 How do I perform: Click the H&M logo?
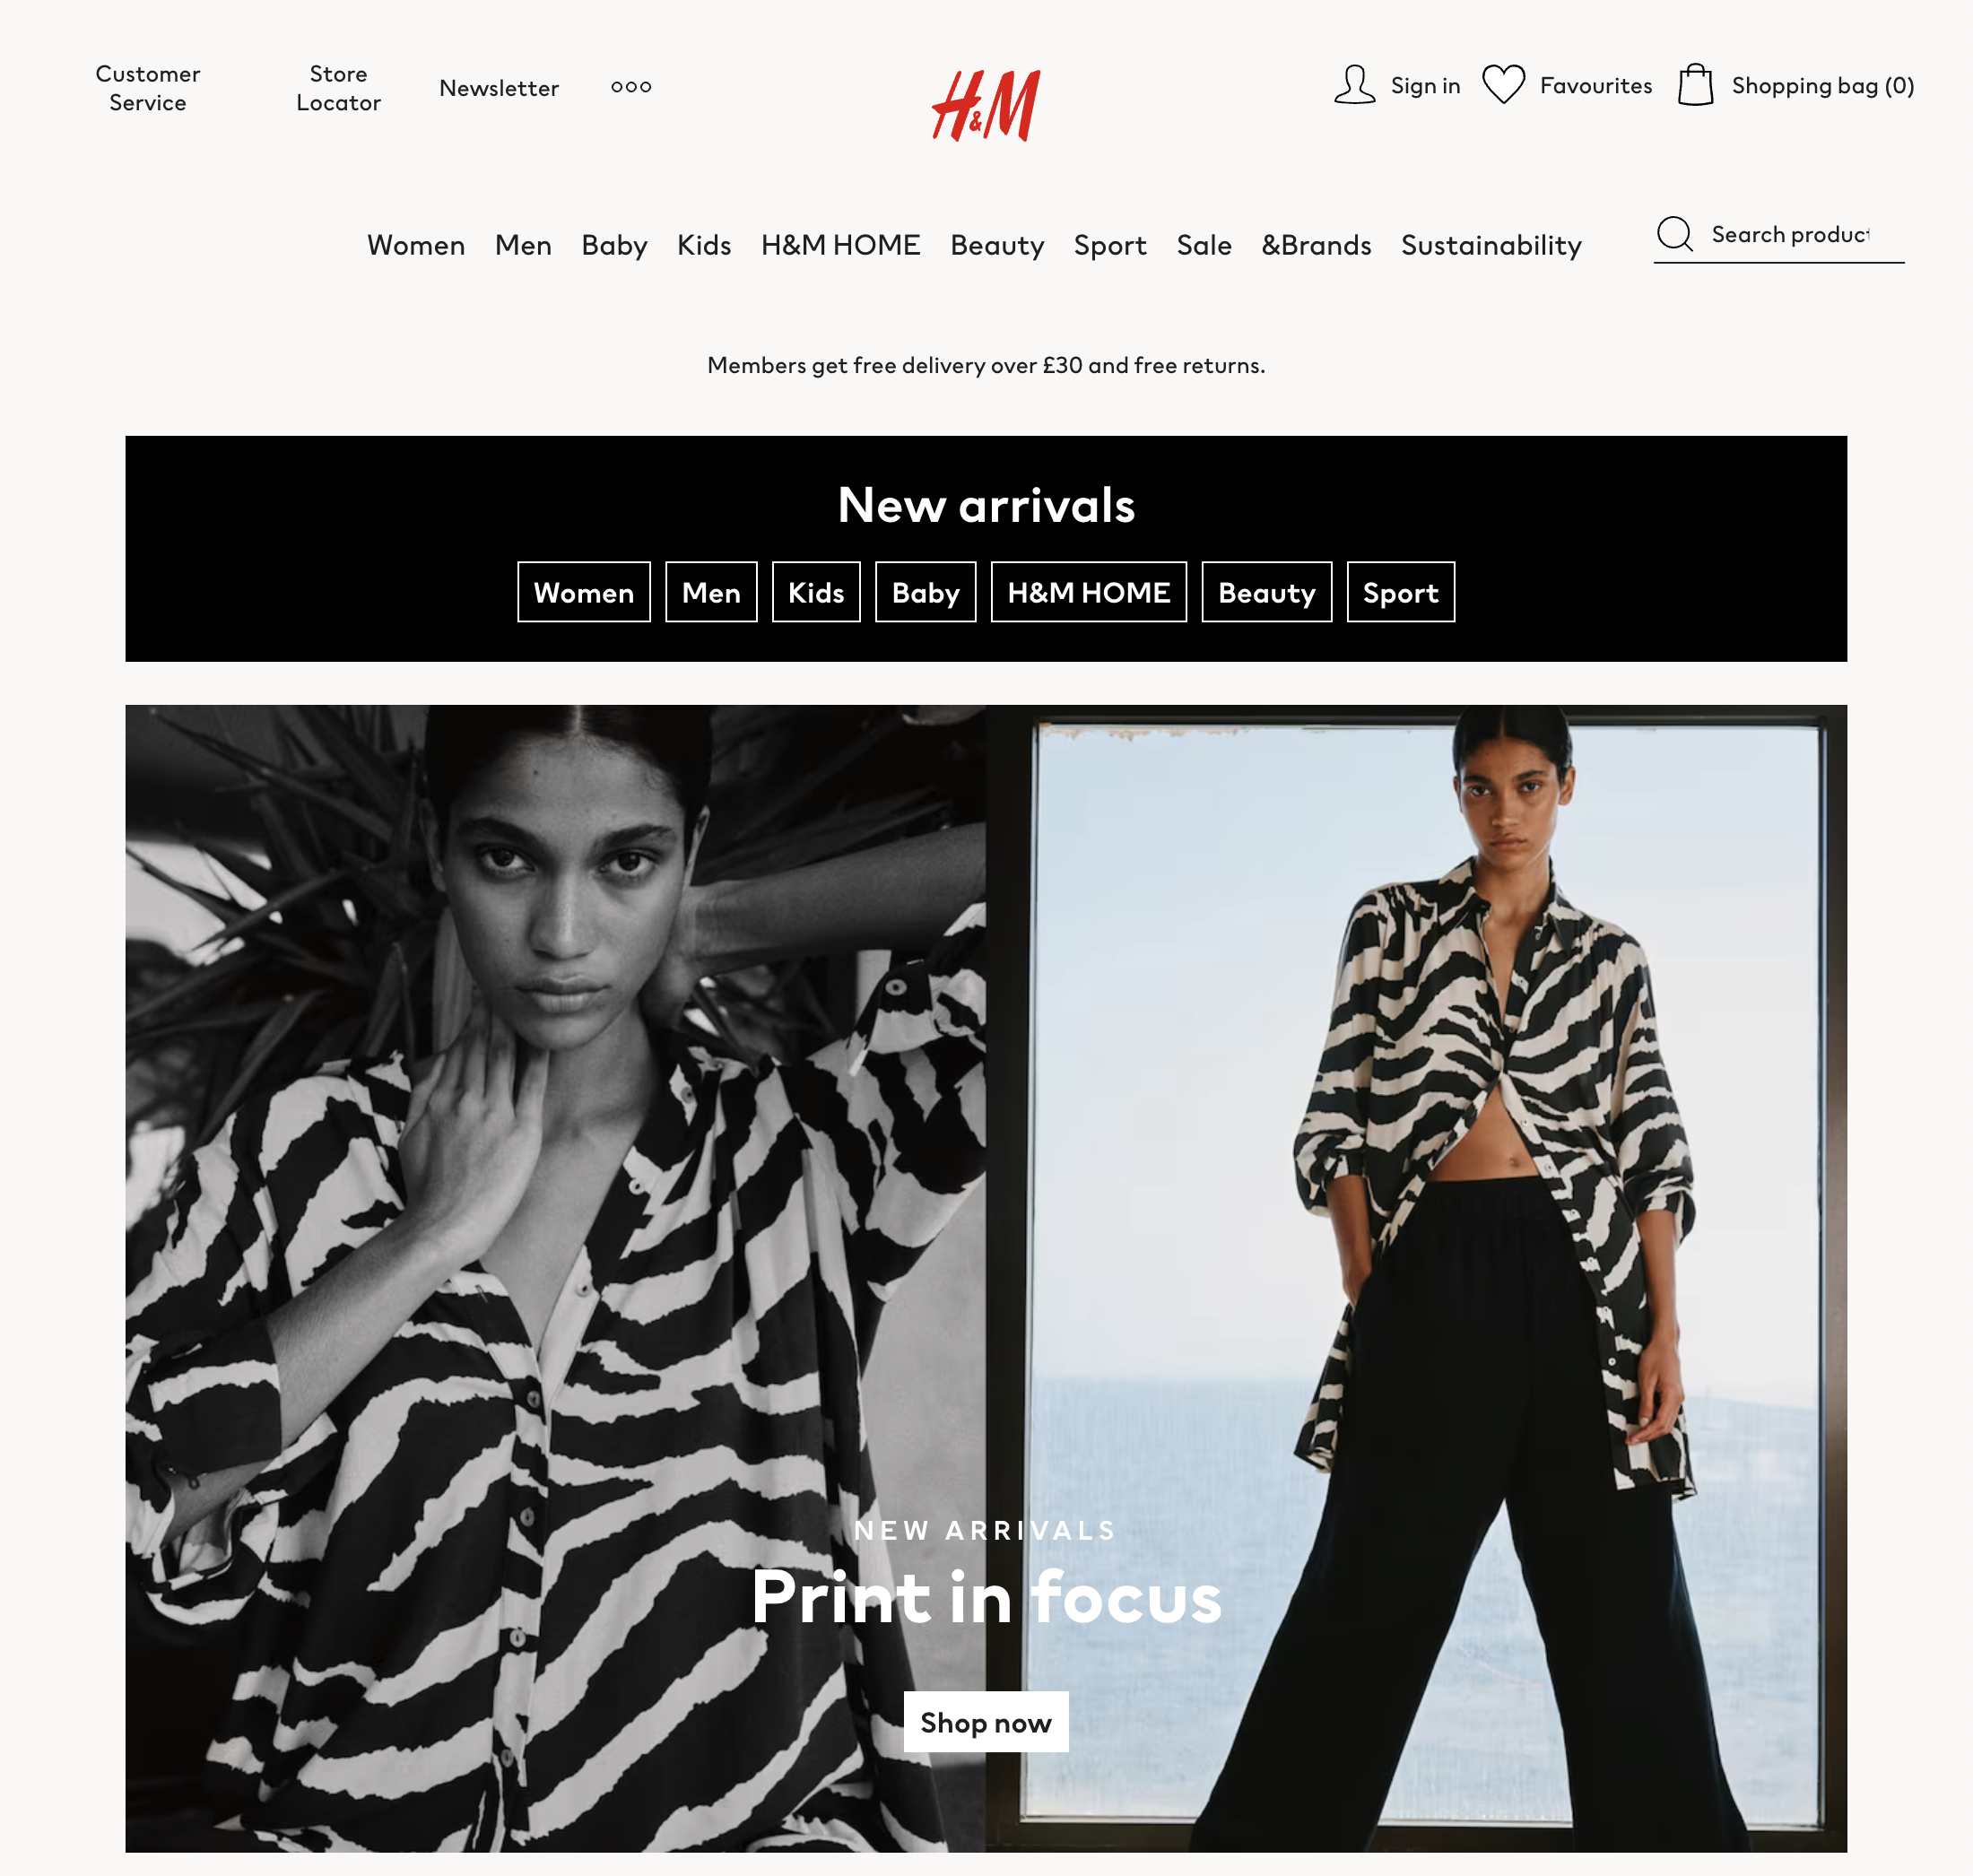(986, 105)
